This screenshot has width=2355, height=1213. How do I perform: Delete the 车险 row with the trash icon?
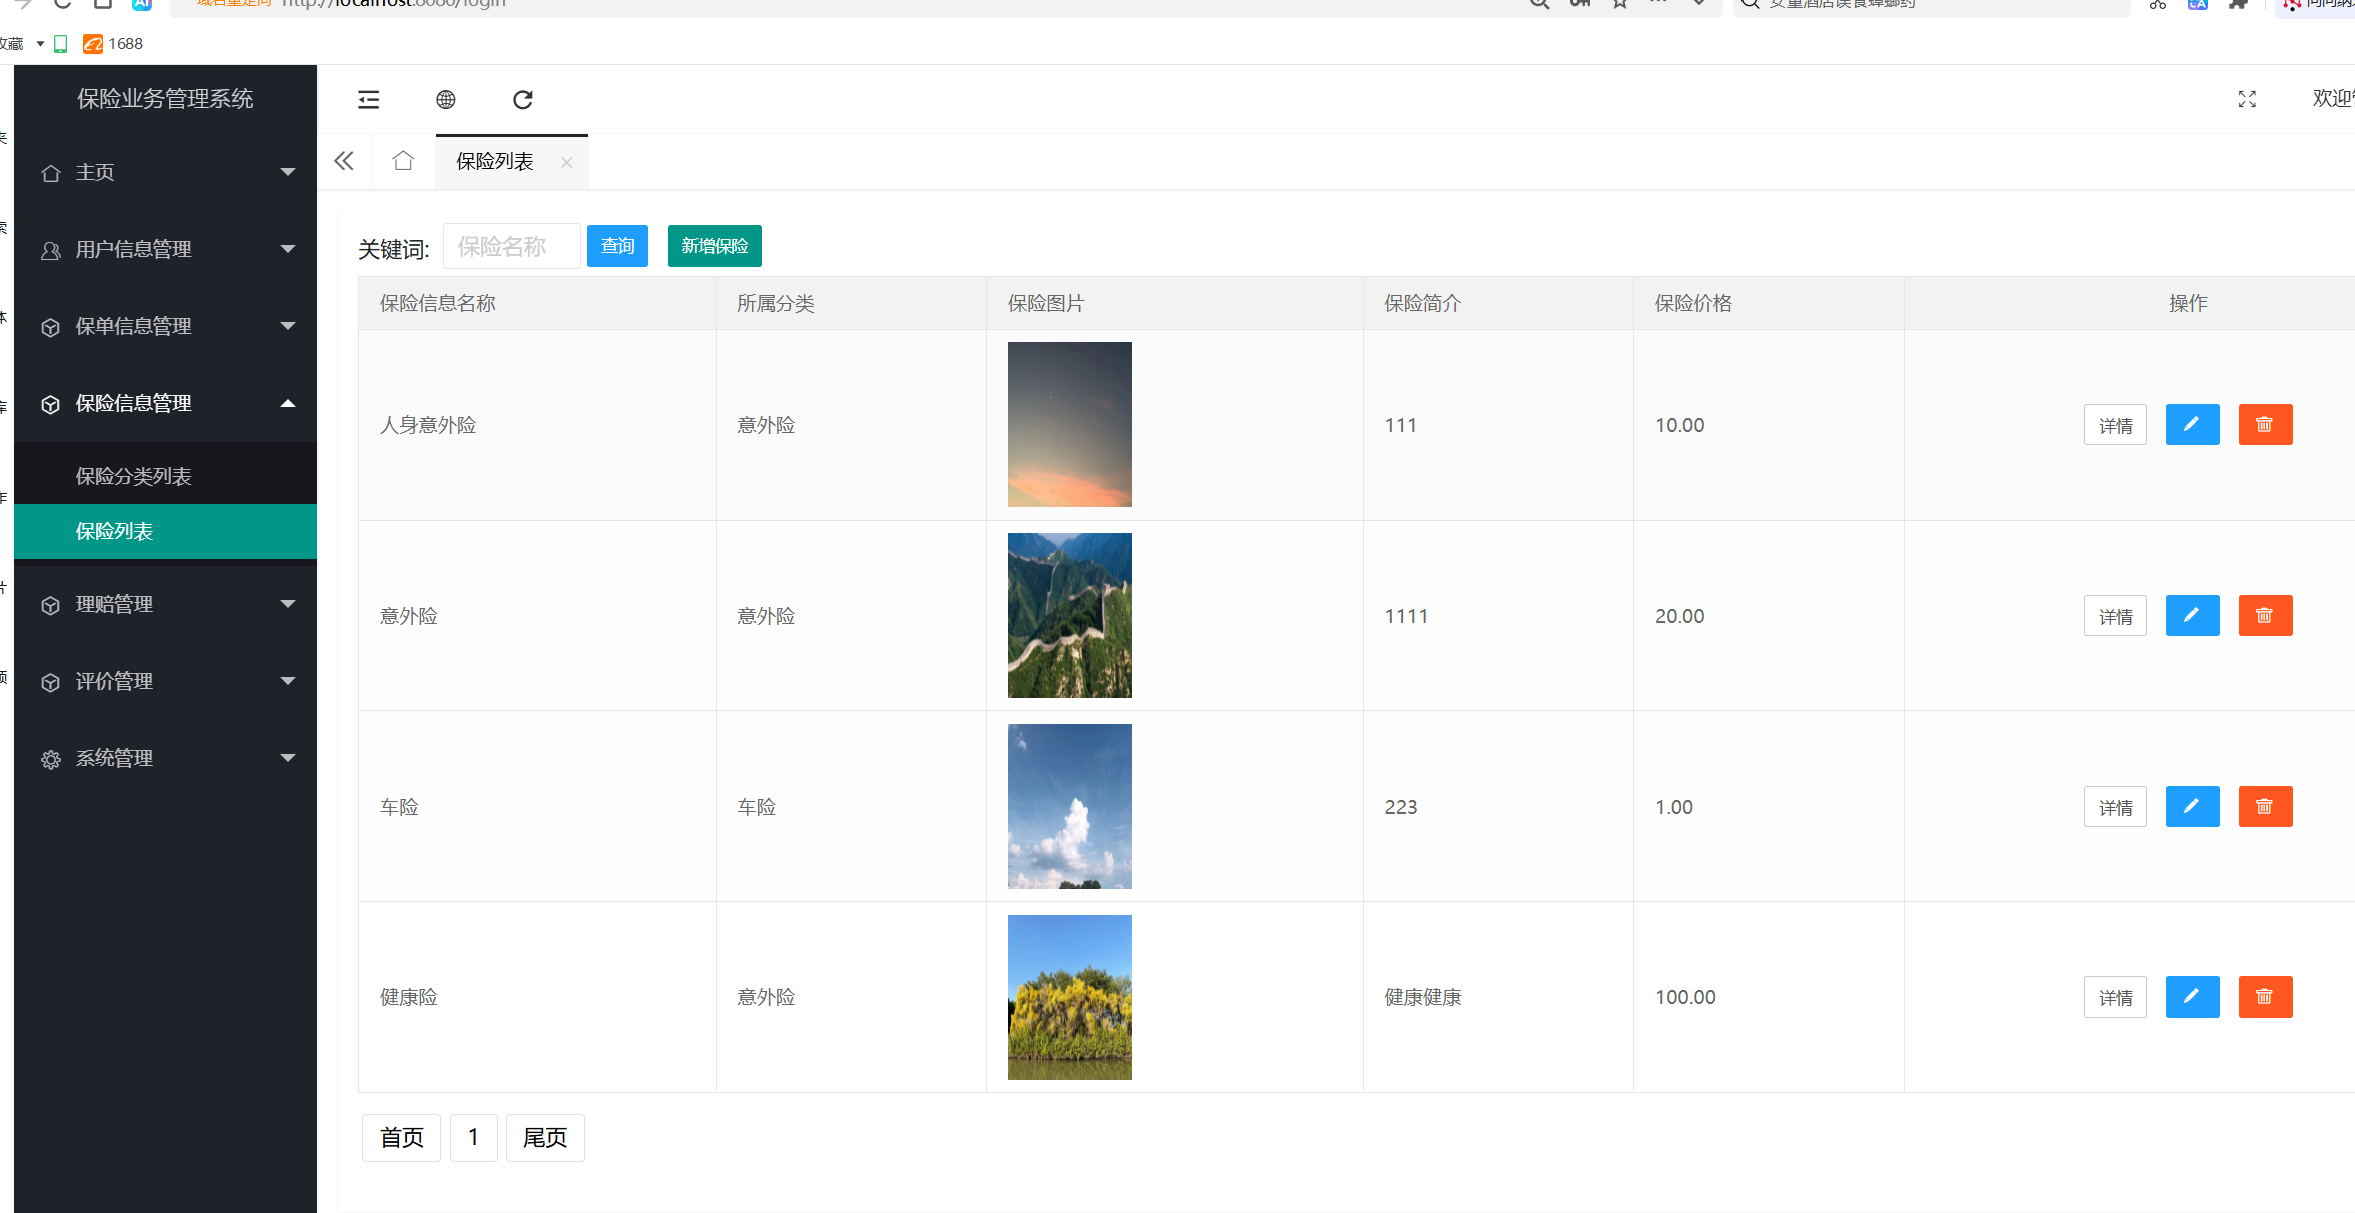coord(2265,807)
